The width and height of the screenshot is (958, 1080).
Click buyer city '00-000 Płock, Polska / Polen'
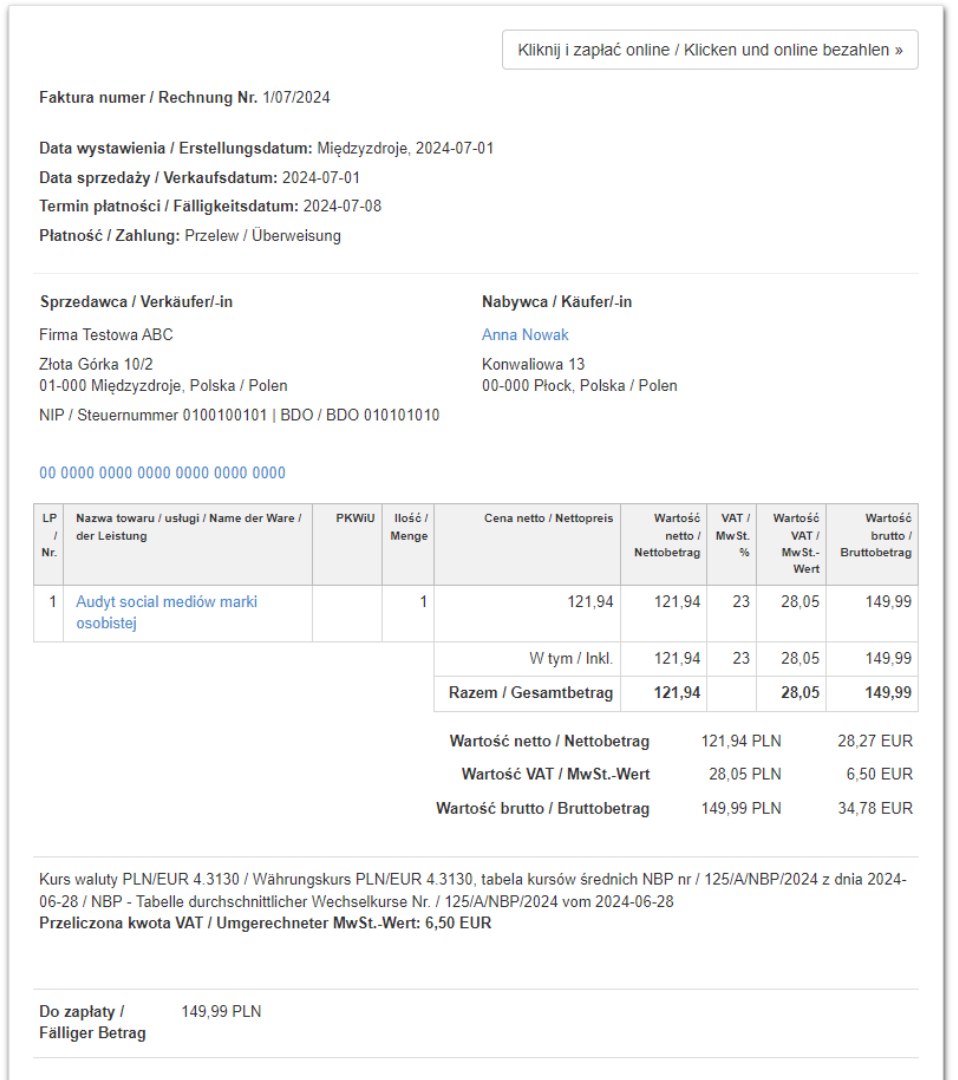(x=579, y=386)
